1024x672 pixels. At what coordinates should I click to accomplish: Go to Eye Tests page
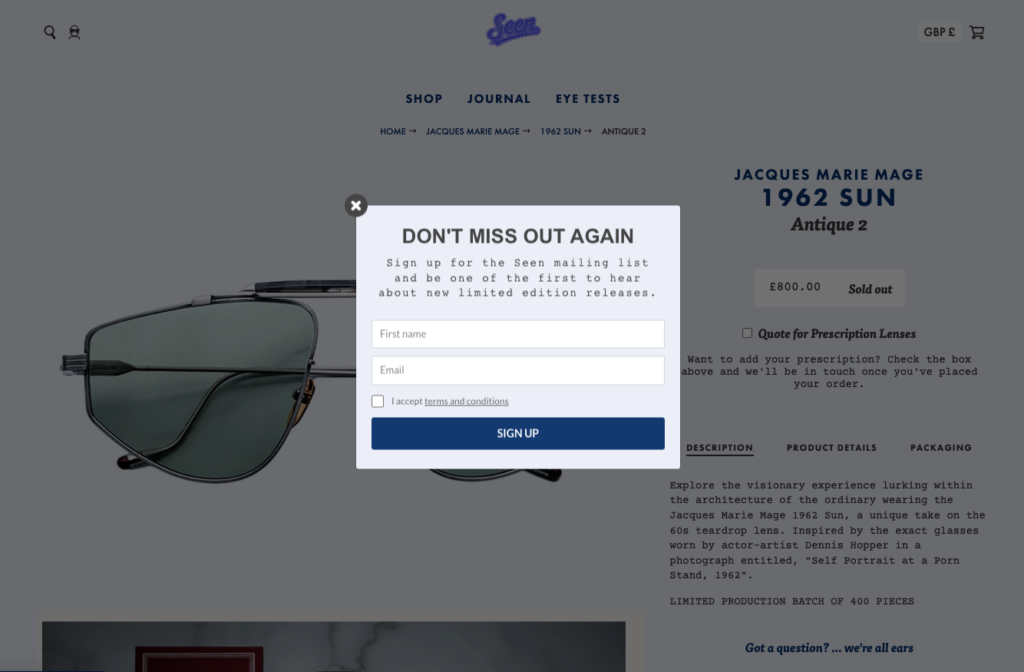588,99
